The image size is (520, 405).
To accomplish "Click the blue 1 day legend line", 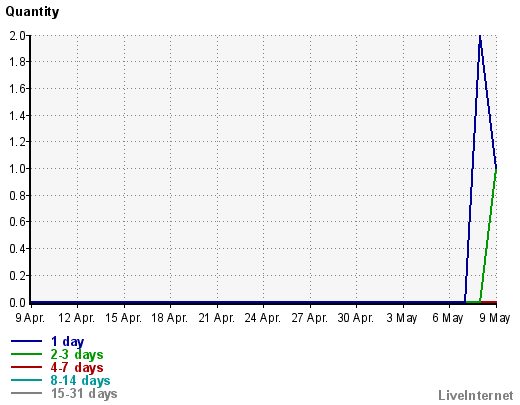I will pyautogui.click(x=26, y=341).
